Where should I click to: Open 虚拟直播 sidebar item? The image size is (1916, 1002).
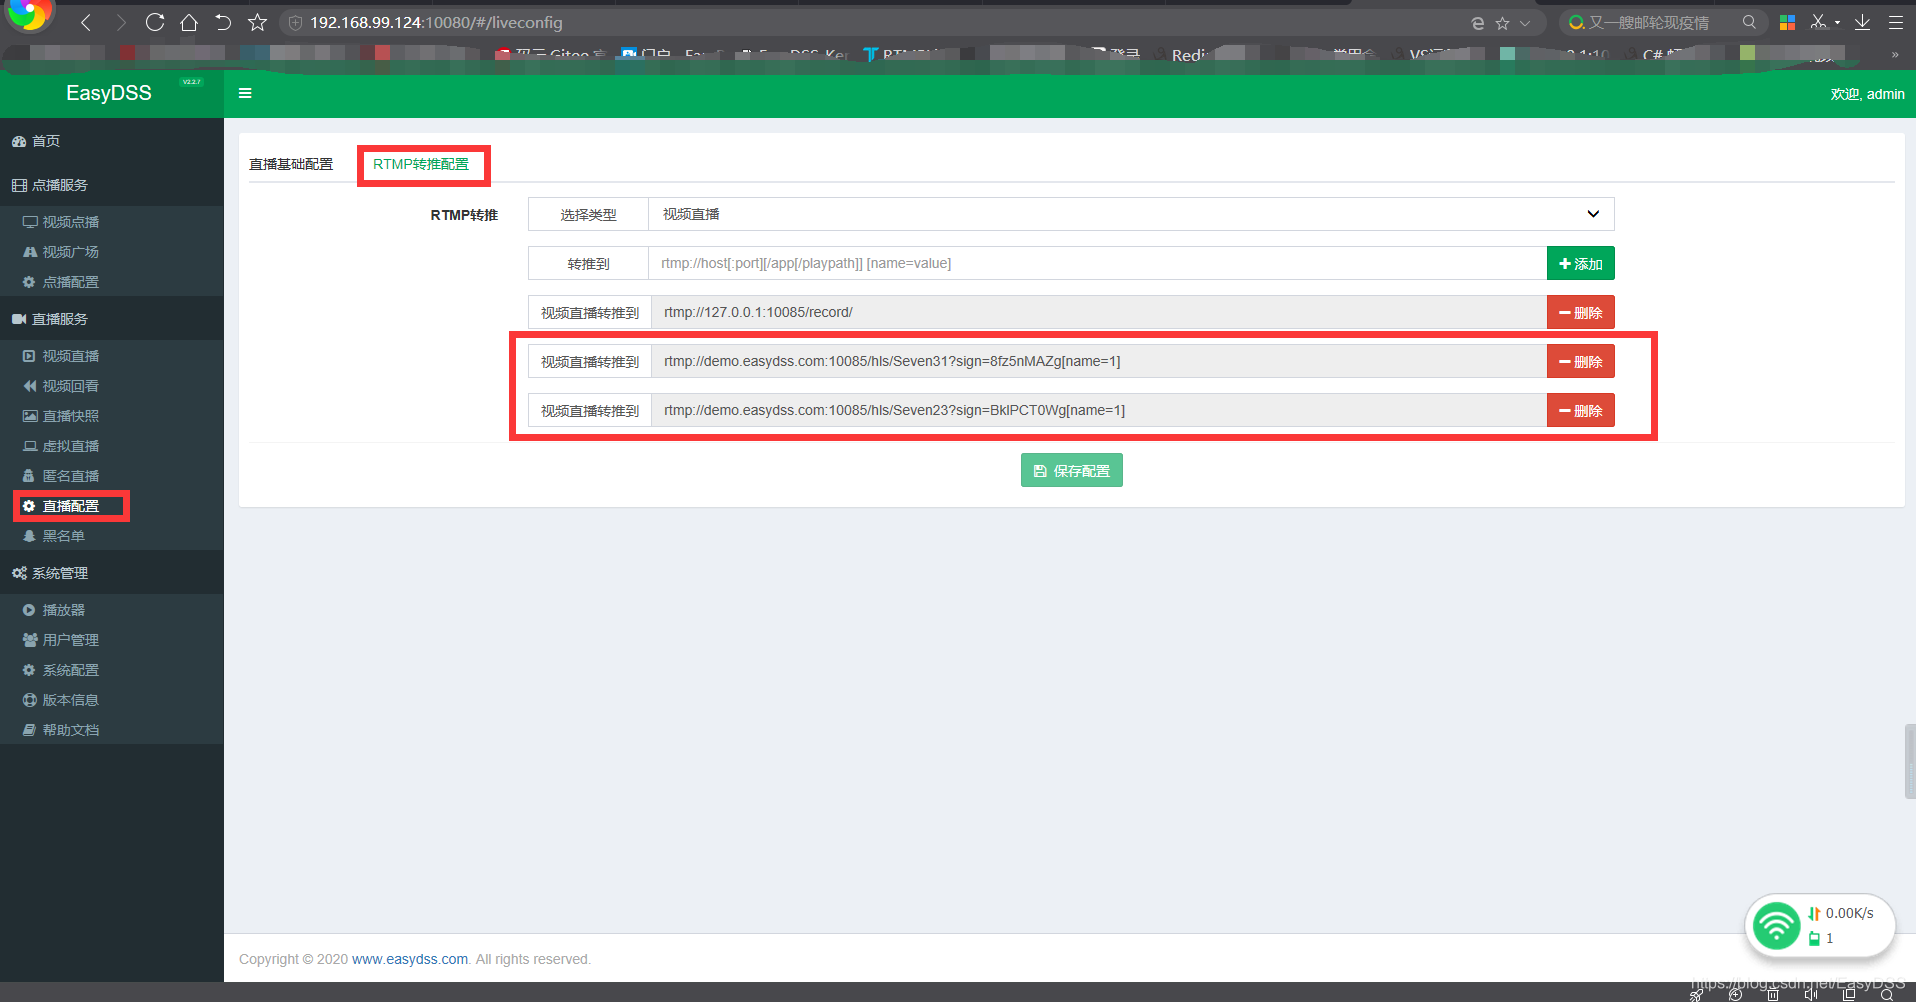pyautogui.click(x=61, y=446)
